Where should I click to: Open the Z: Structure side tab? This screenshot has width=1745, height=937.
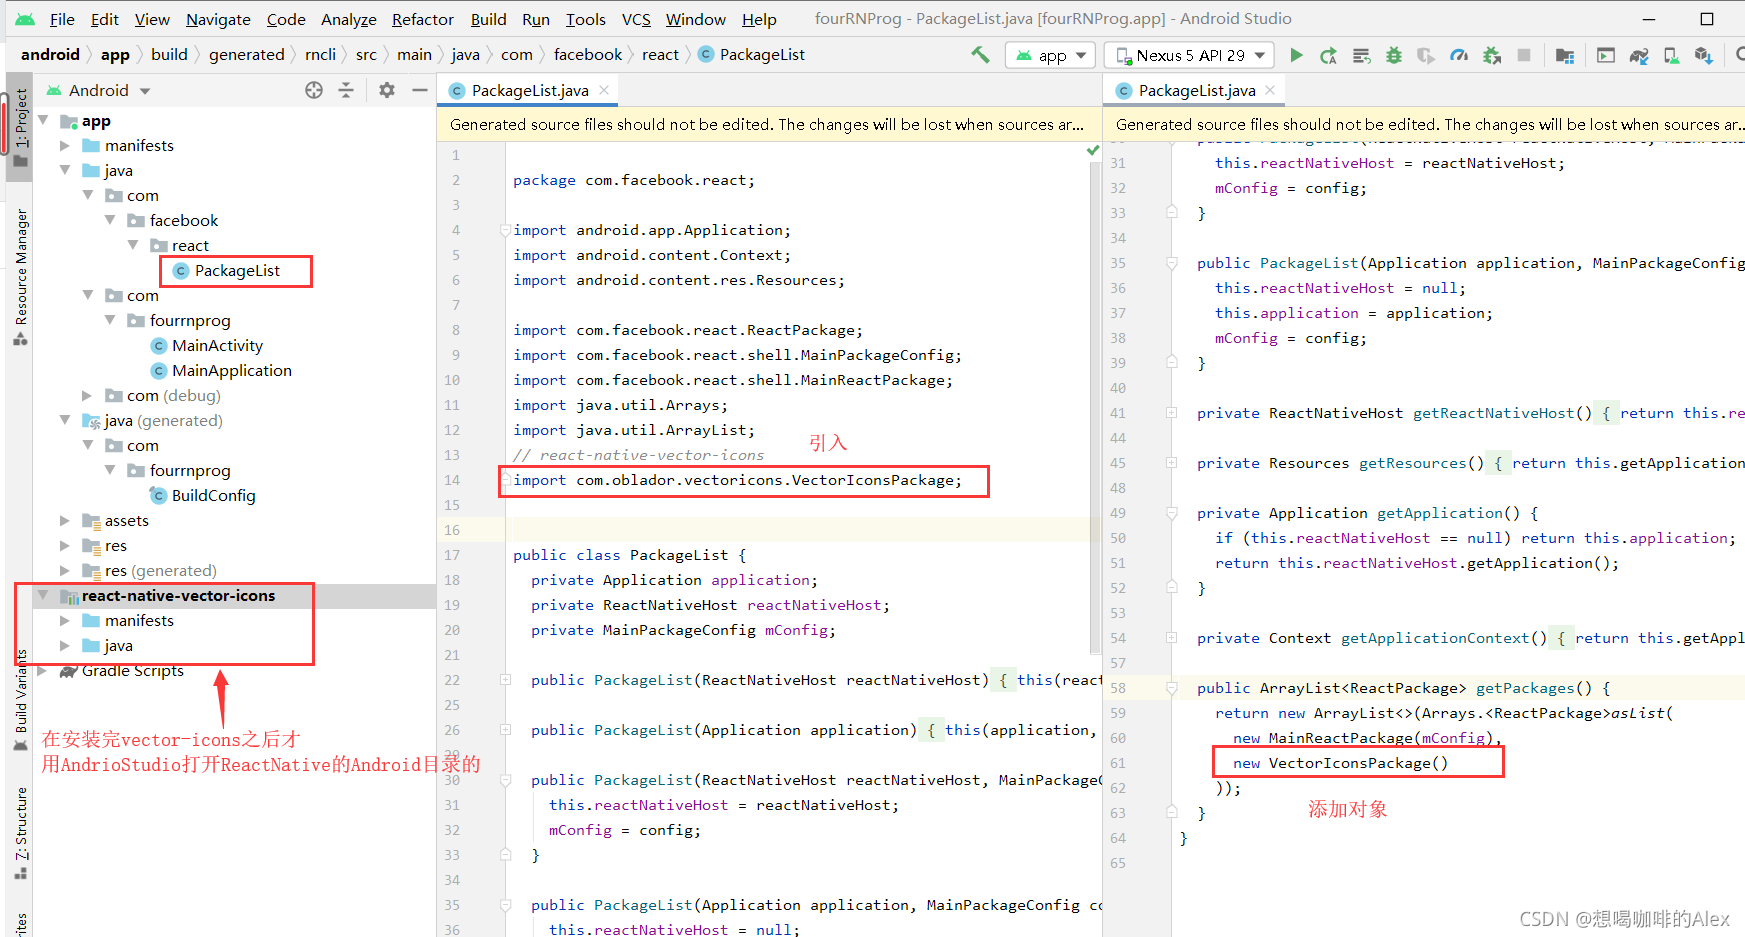(20, 833)
